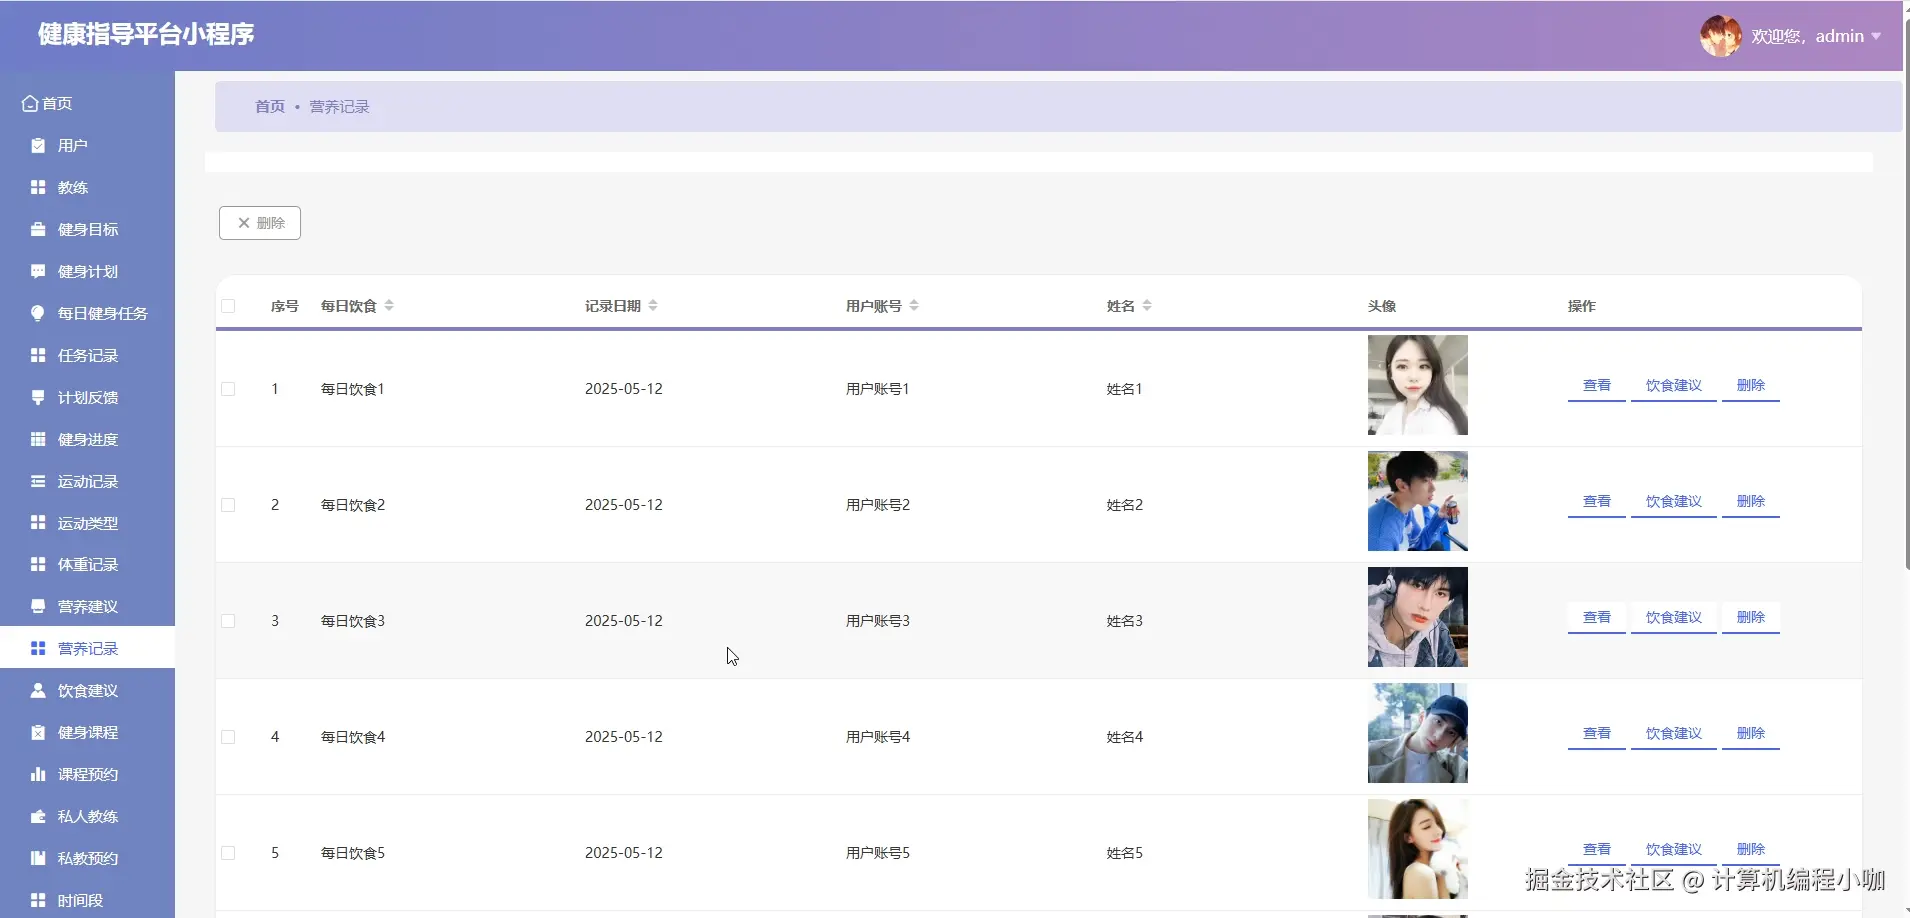Toggle the select-all checkbox in table header

pyautogui.click(x=228, y=306)
